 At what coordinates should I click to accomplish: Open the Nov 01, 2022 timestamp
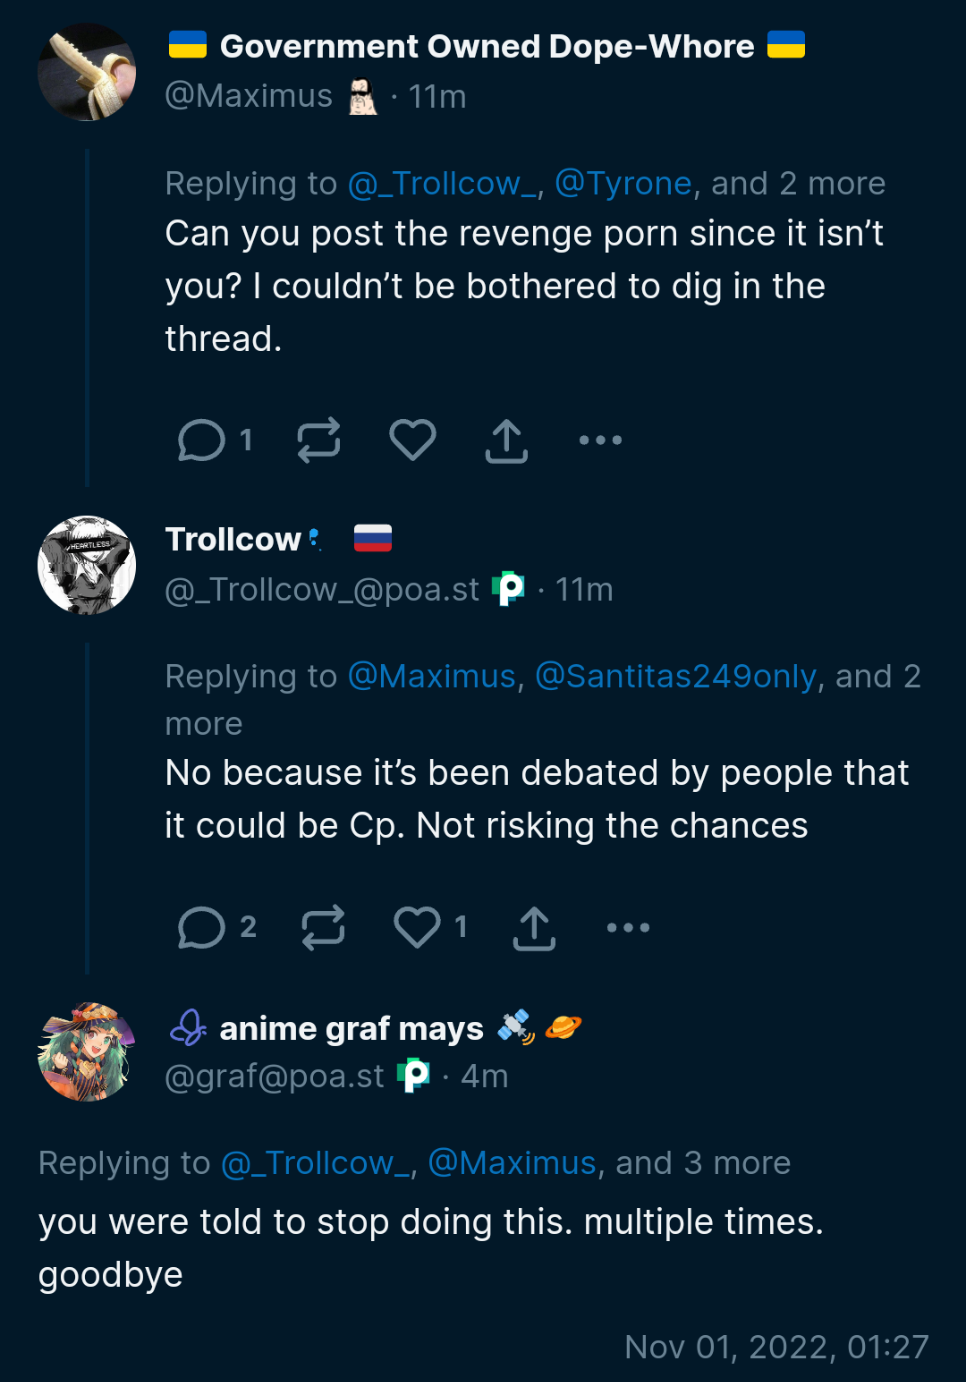click(776, 1347)
